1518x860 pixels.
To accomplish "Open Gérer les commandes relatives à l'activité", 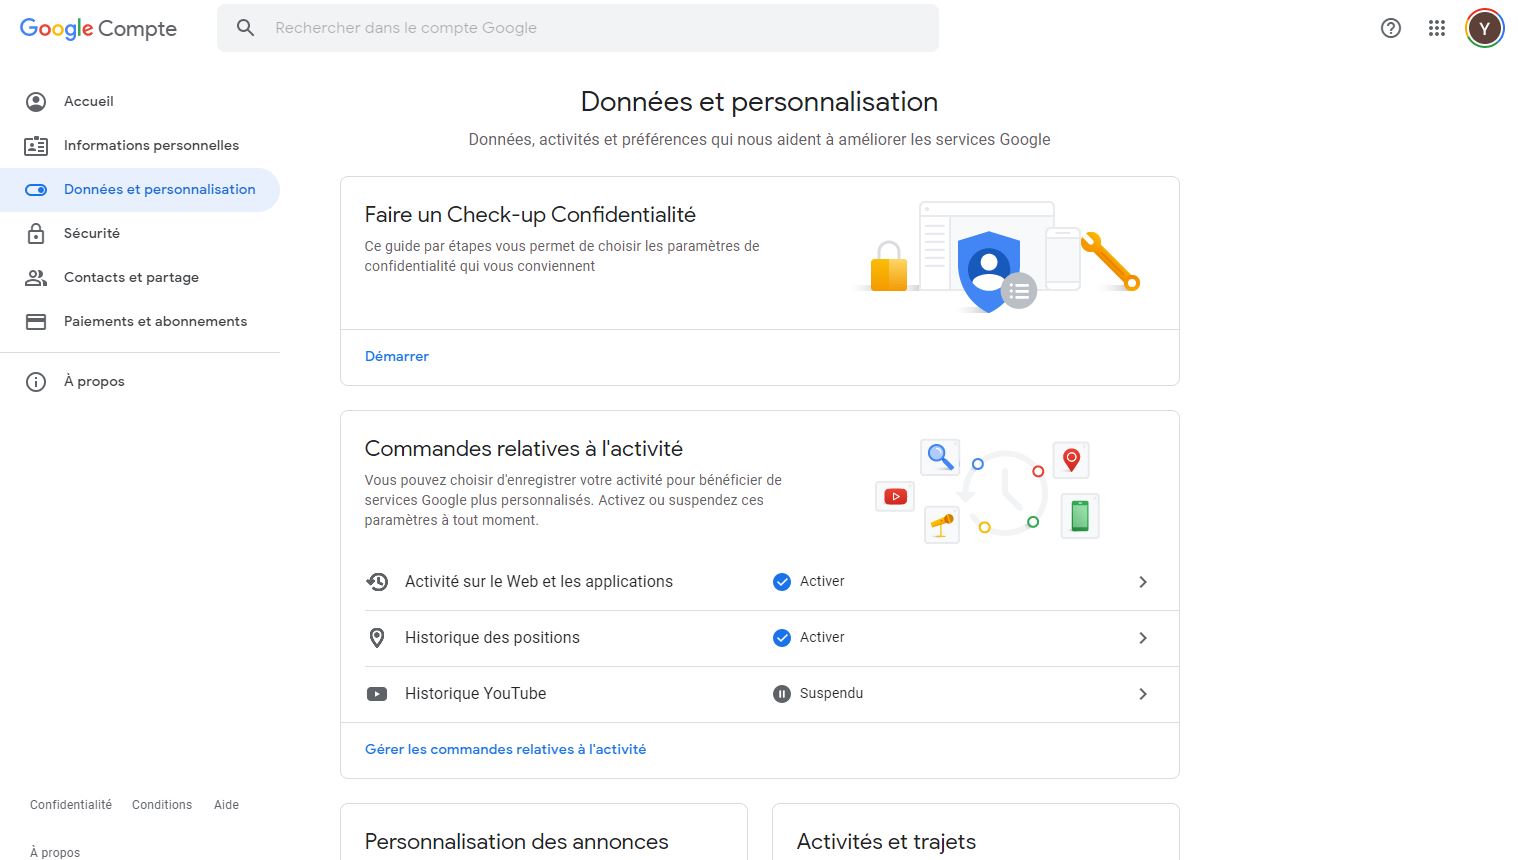I will (505, 749).
